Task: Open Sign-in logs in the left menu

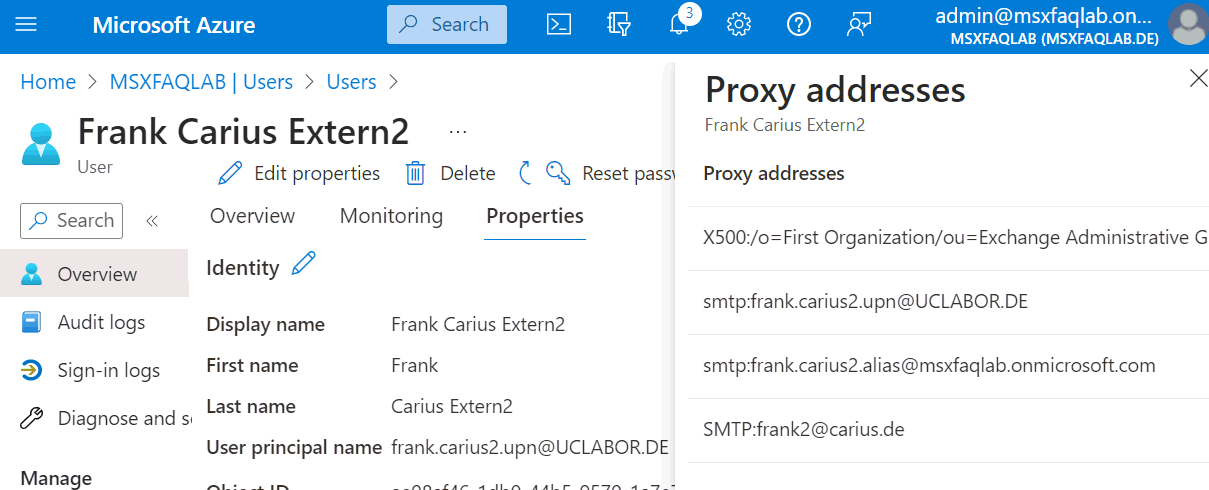Action: point(94,370)
